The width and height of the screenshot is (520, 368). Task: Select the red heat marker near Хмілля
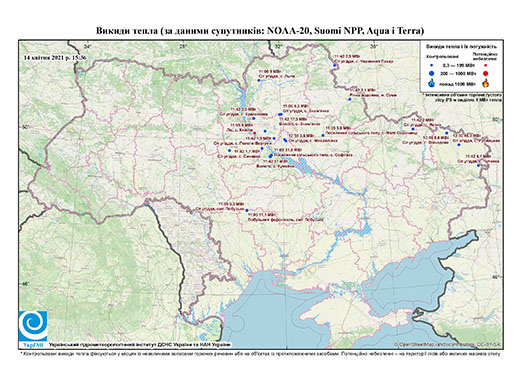(x=255, y=133)
